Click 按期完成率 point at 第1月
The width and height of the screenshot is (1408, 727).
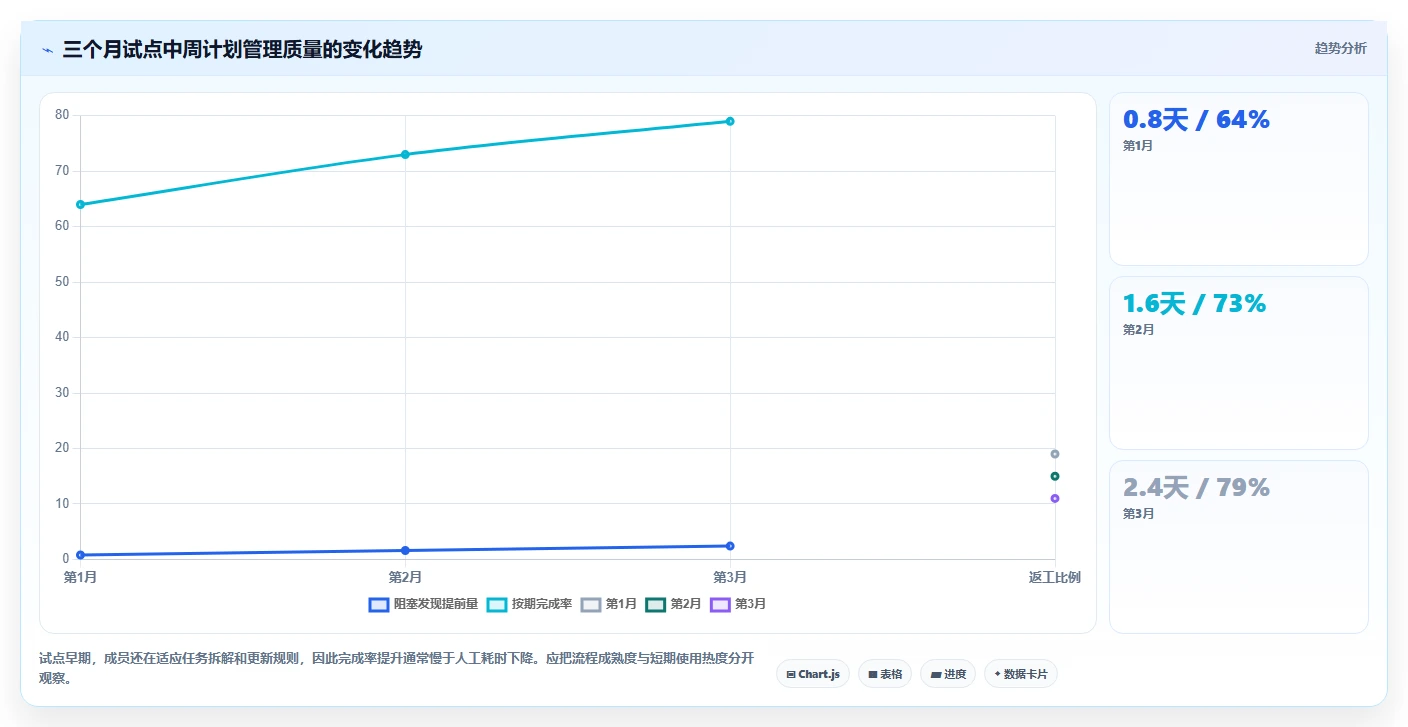point(80,204)
